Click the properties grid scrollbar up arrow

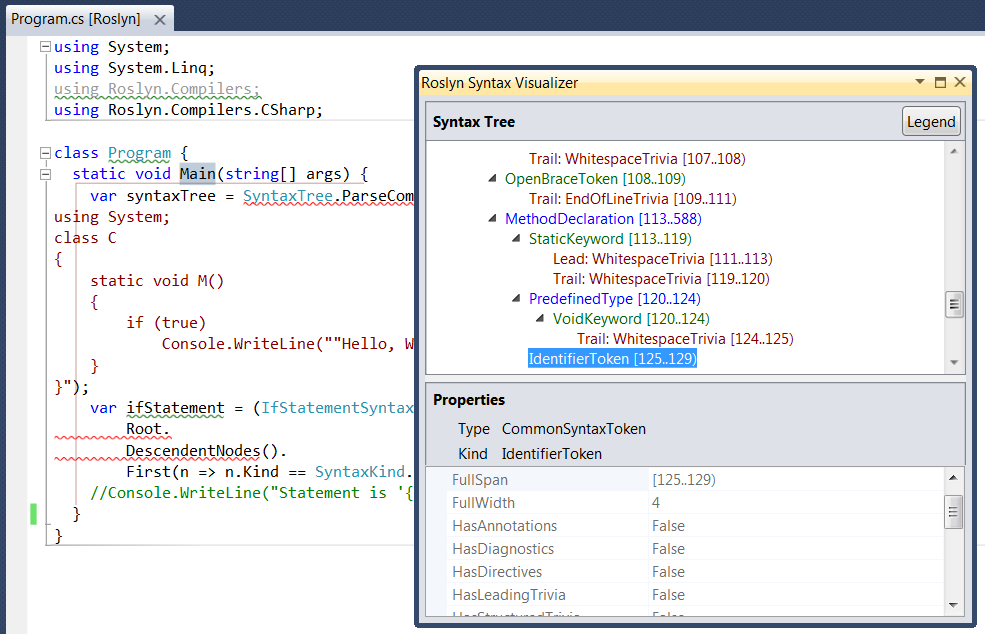(x=953, y=478)
